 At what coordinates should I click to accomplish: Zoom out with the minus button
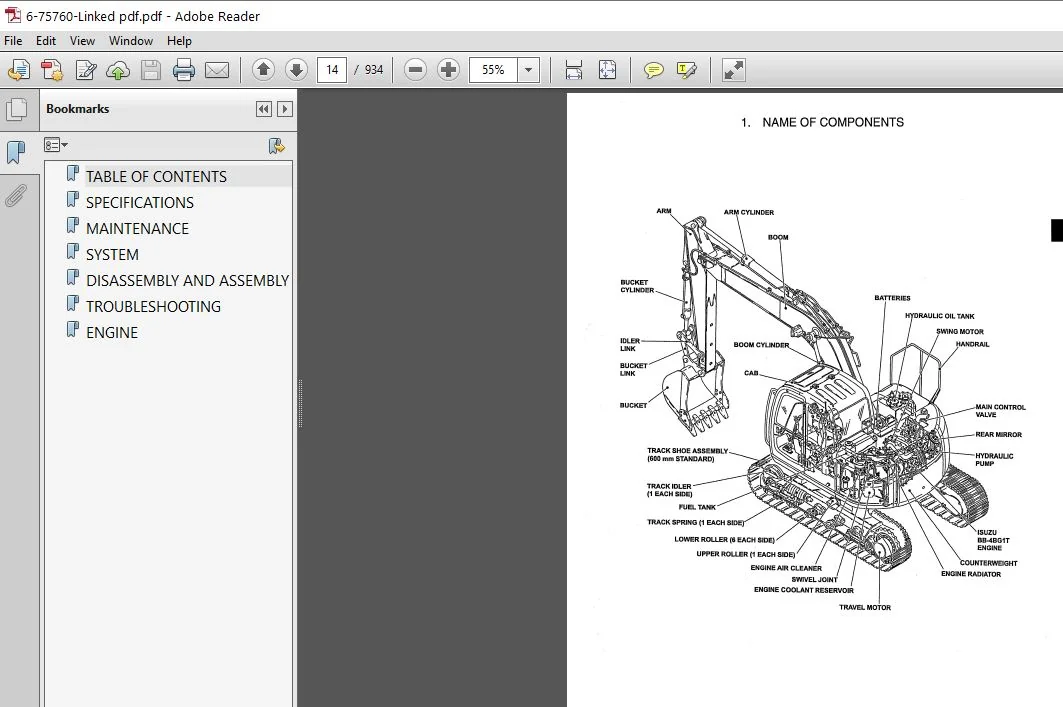(415, 69)
